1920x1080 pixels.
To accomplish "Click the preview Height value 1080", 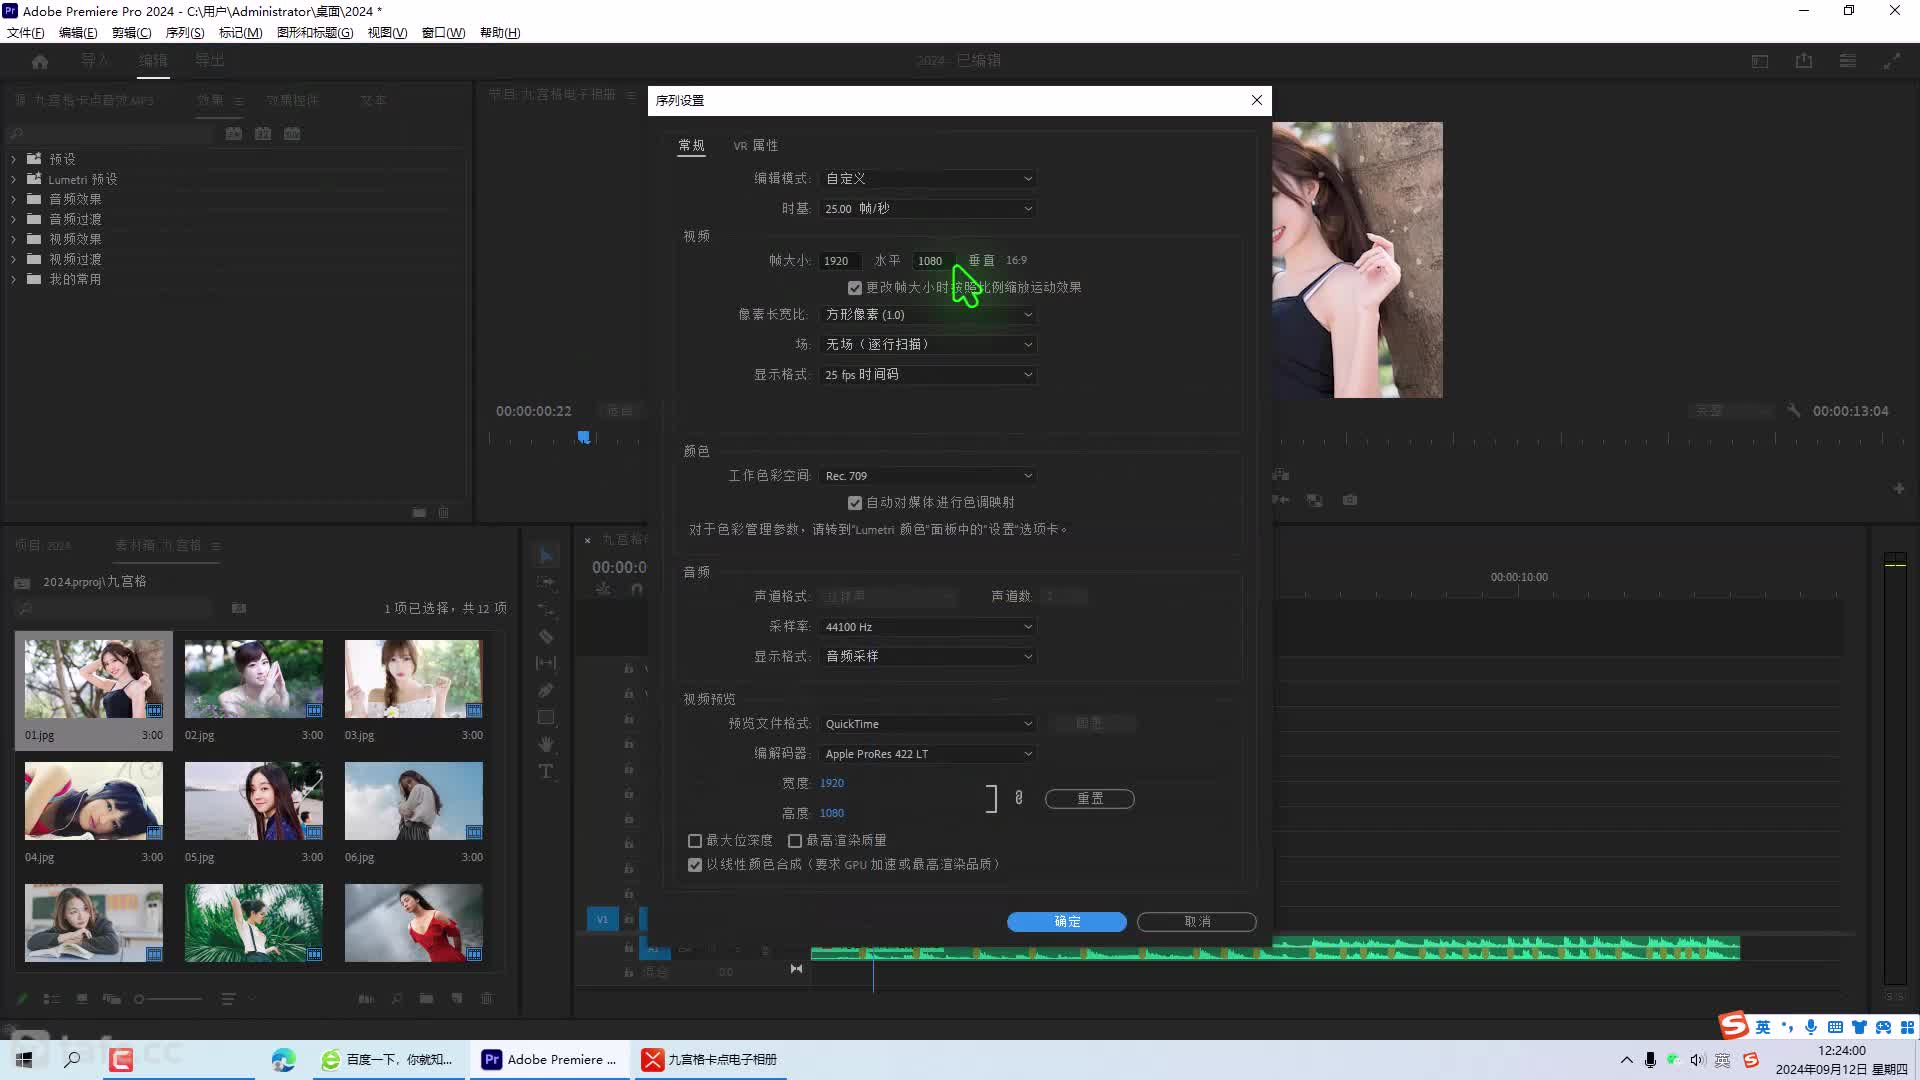I will pyautogui.click(x=832, y=813).
